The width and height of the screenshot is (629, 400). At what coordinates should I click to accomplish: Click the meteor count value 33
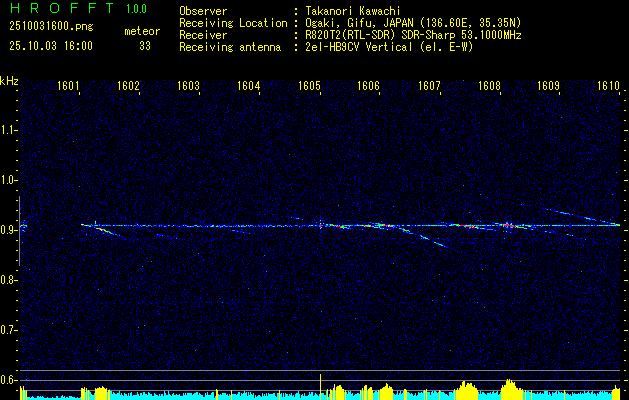(145, 46)
